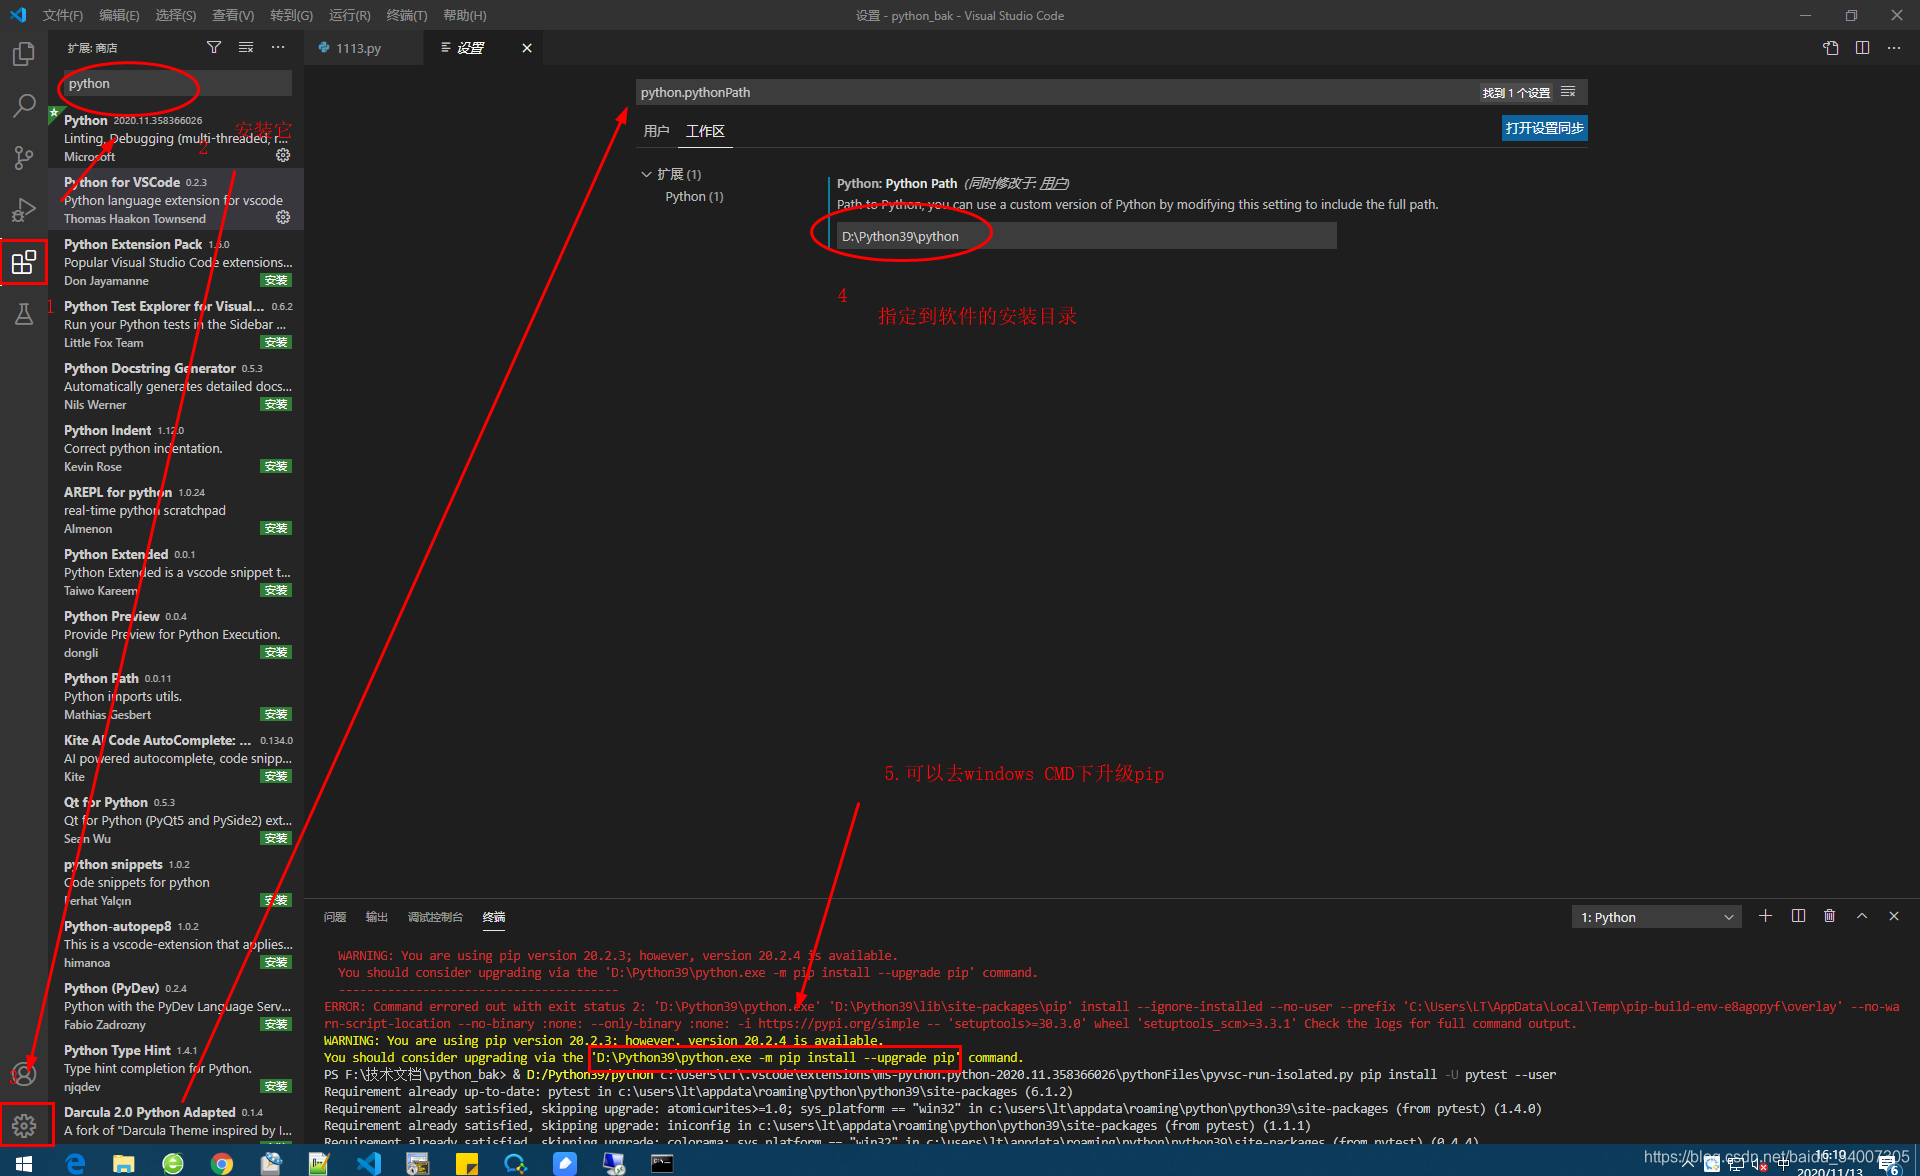This screenshot has height=1176, width=1920.
Task: Open 查看(V) menu
Action: pos(233,15)
